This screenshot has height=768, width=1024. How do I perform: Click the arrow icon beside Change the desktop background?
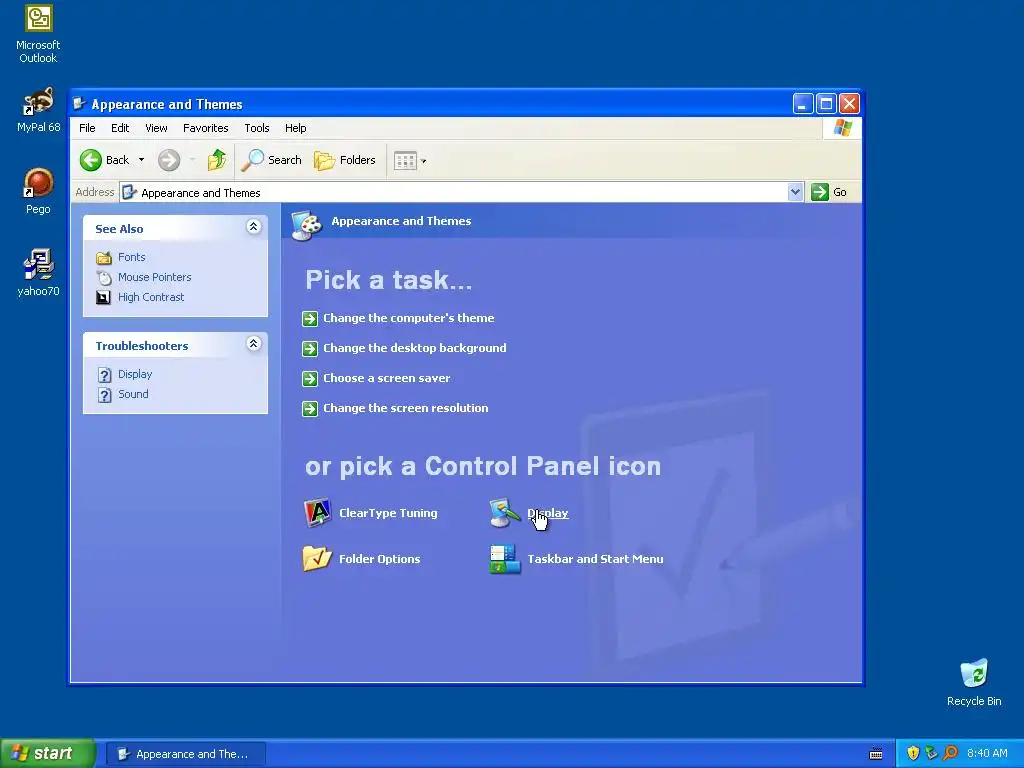click(x=310, y=349)
